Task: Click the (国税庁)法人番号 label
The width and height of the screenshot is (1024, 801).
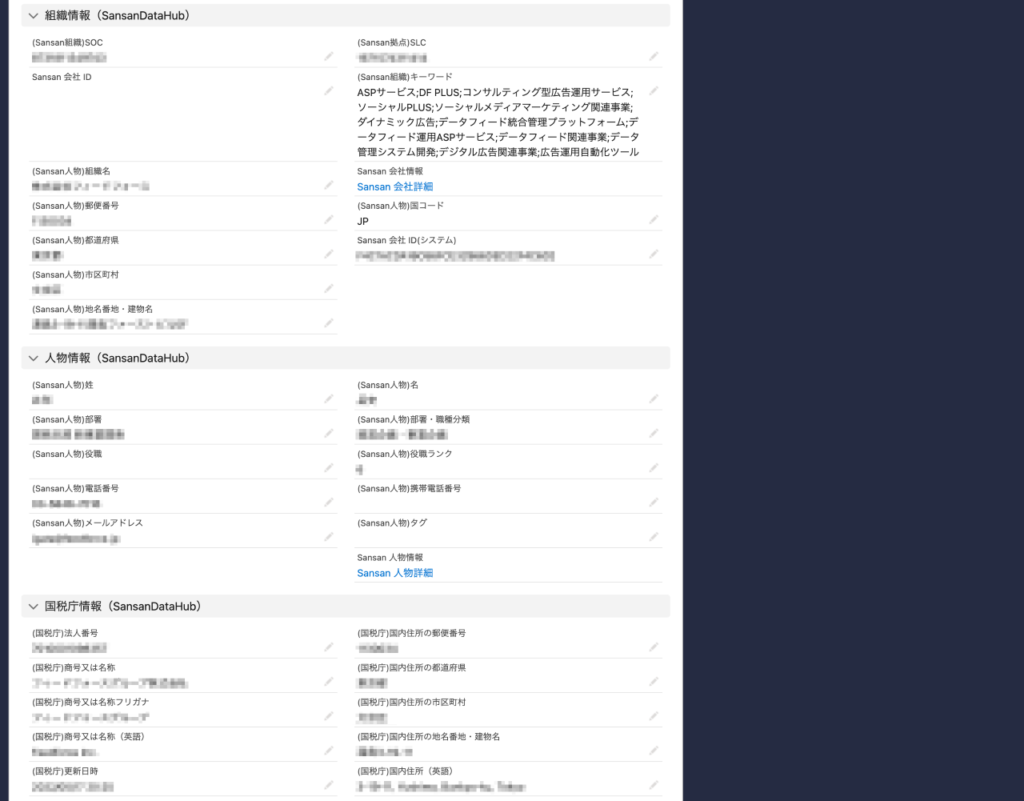Action: [x=65, y=633]
